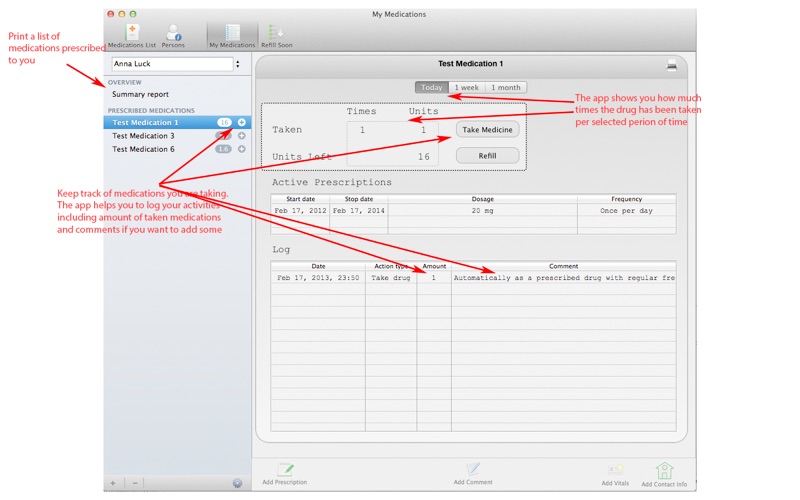
Task: Open the sidebar gear action menu
Action: click(x=237, y=483)
